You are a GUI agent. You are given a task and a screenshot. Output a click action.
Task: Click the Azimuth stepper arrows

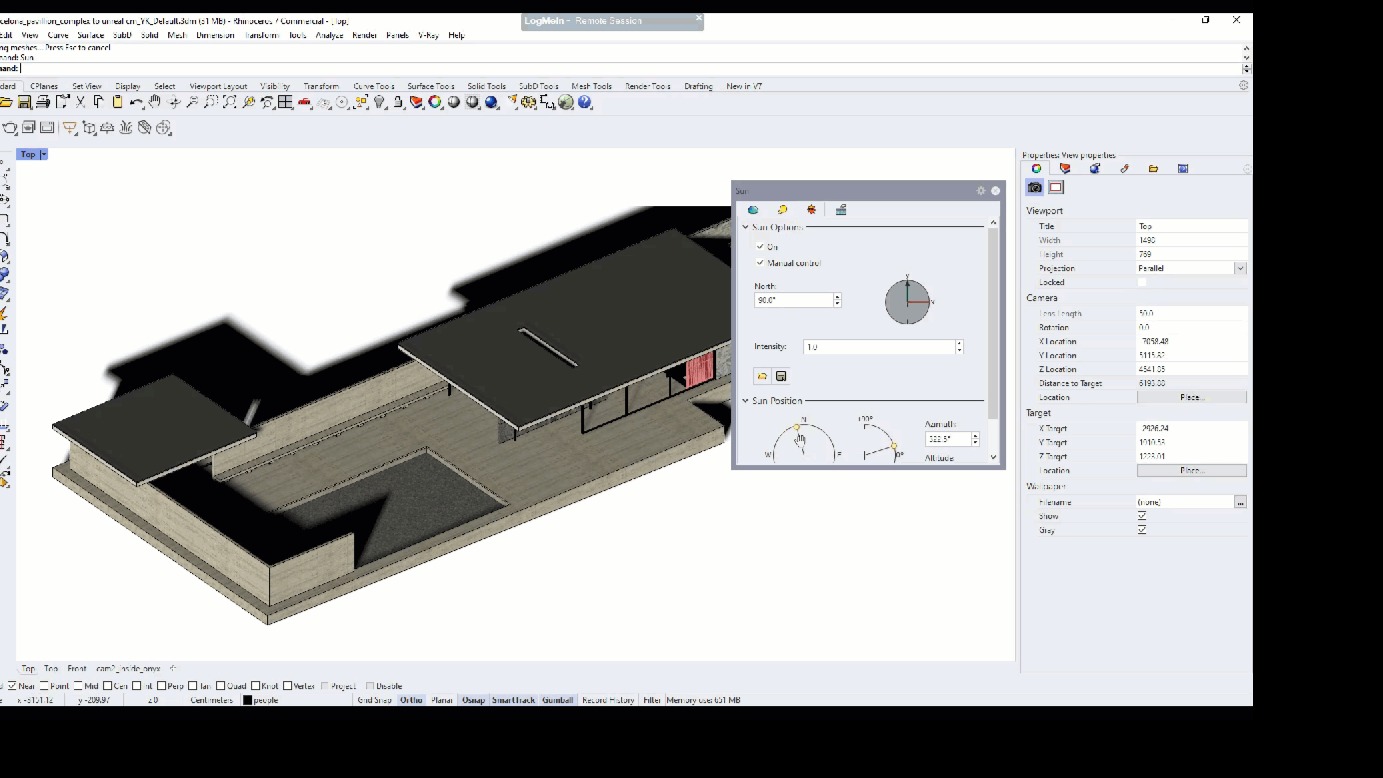(x=975, y=439)
